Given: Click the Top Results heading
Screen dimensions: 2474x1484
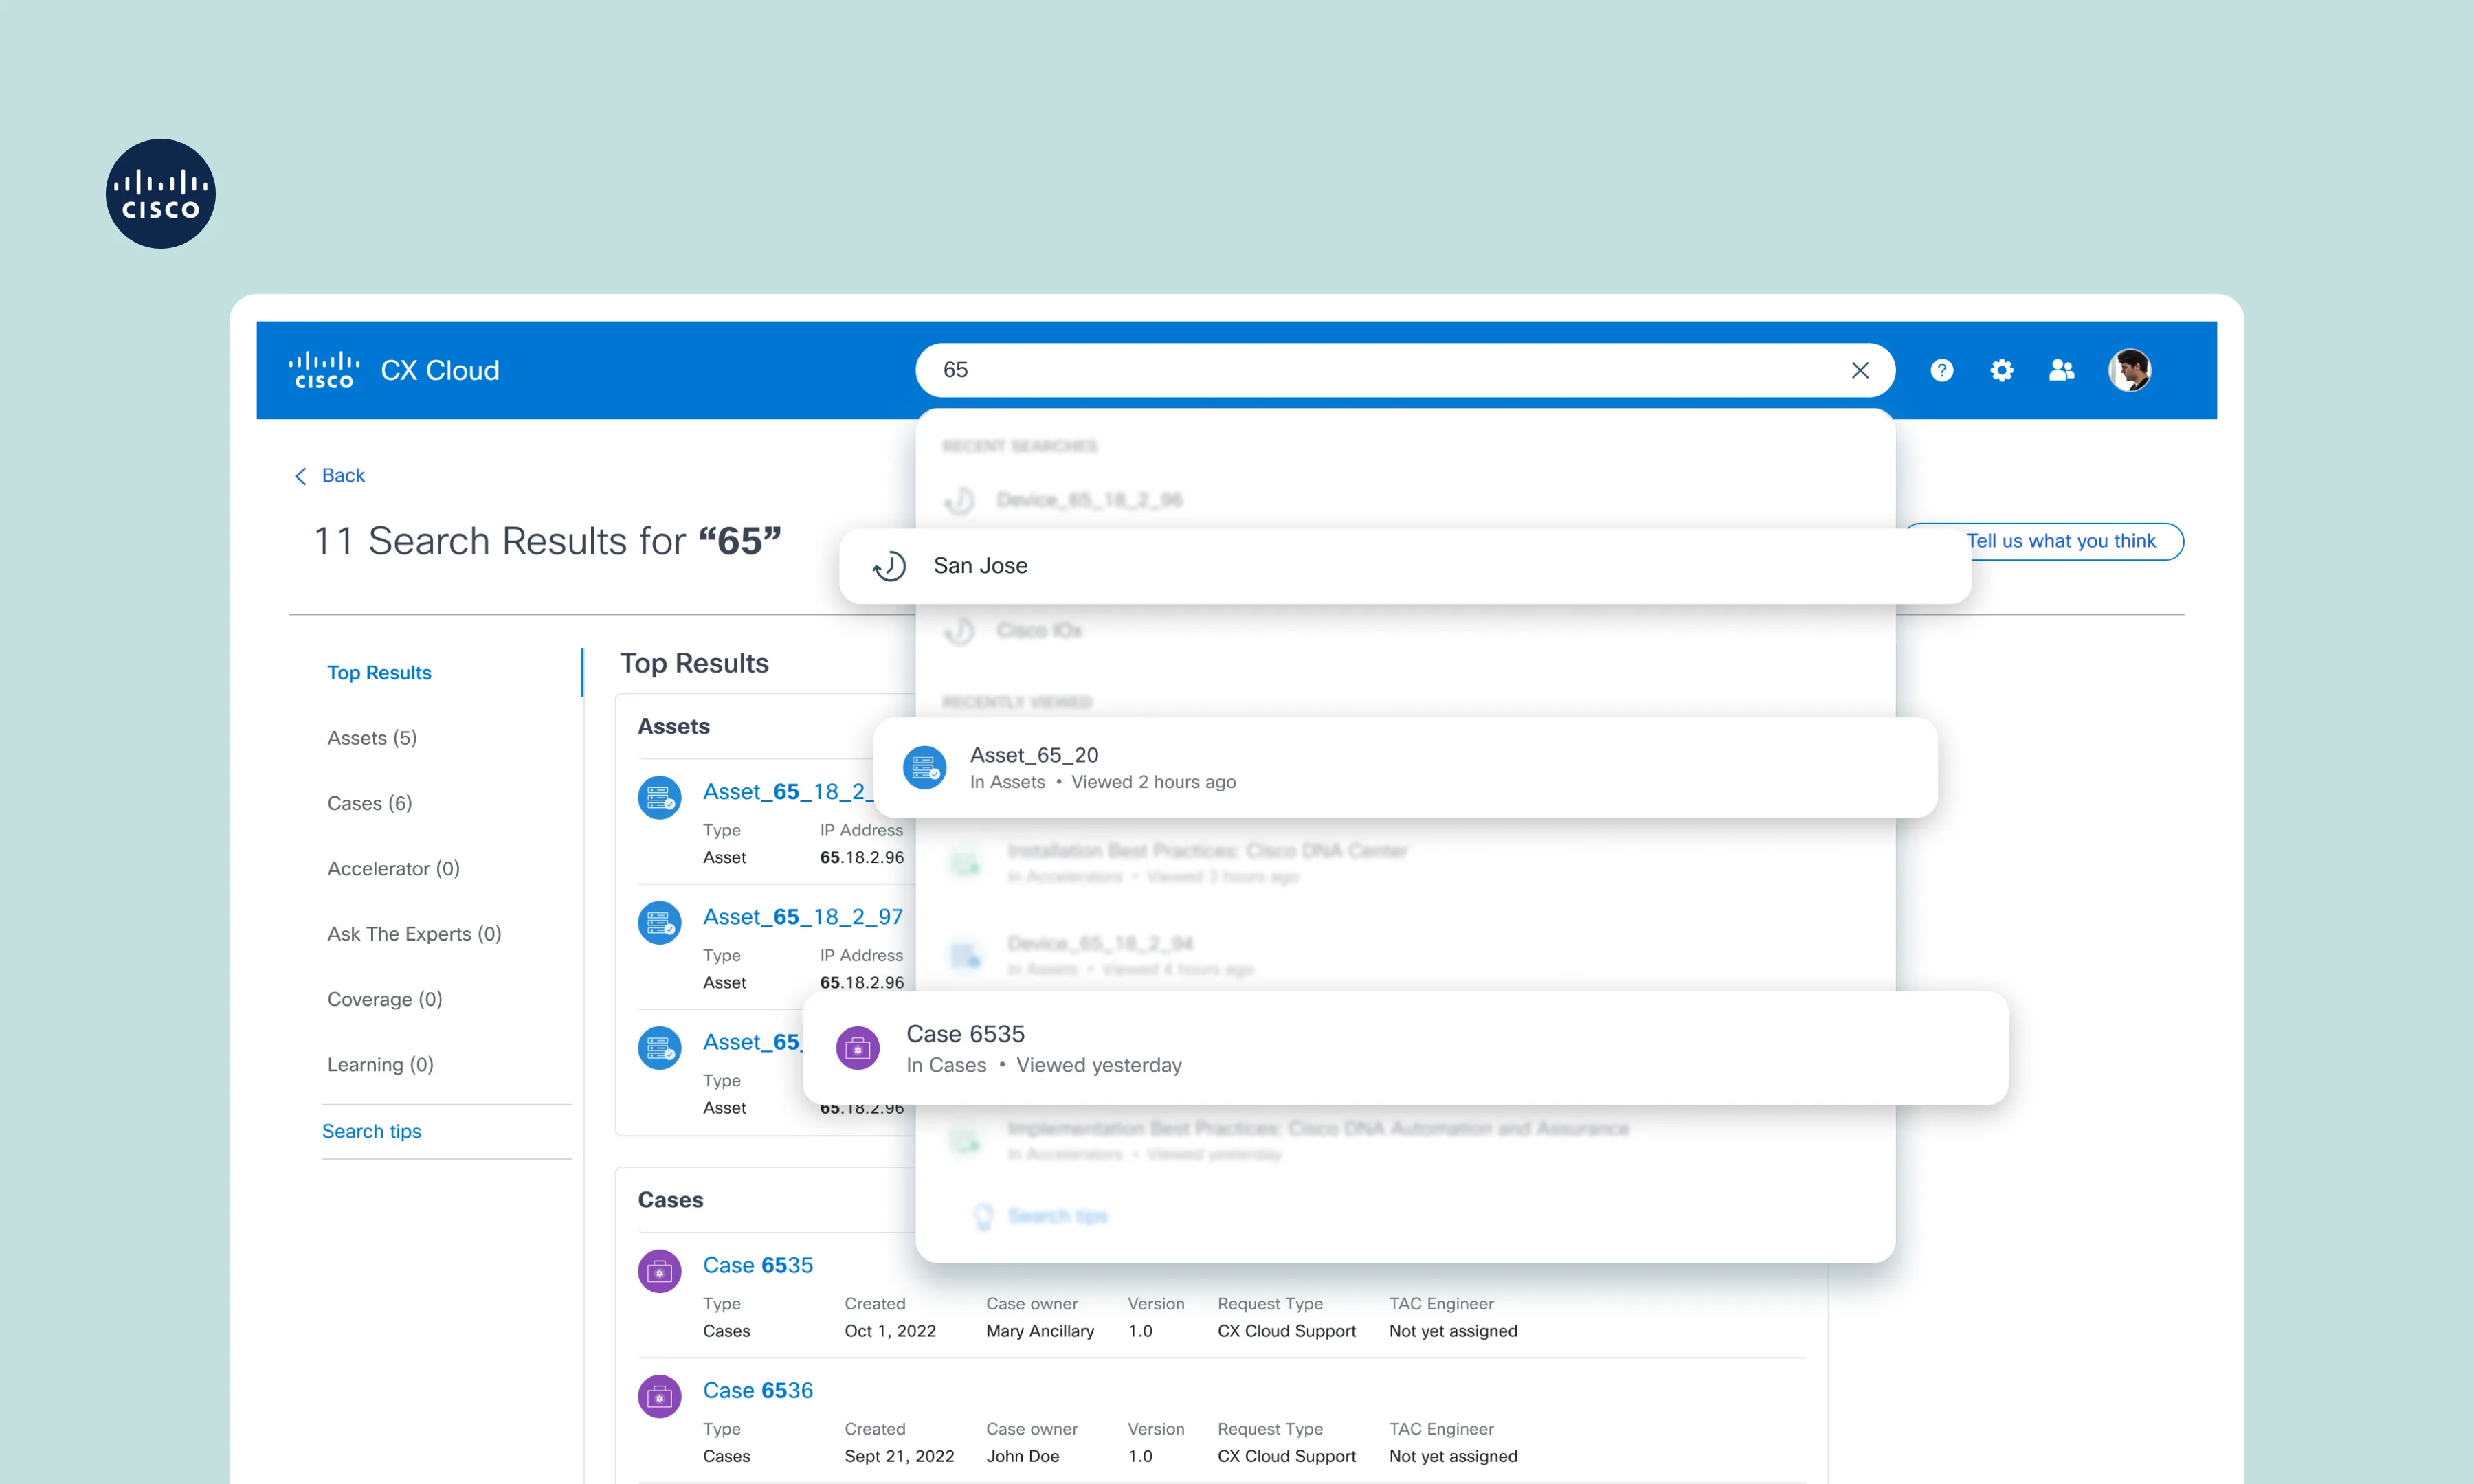Looking at the screenshot, I should [x=694, y=664].
